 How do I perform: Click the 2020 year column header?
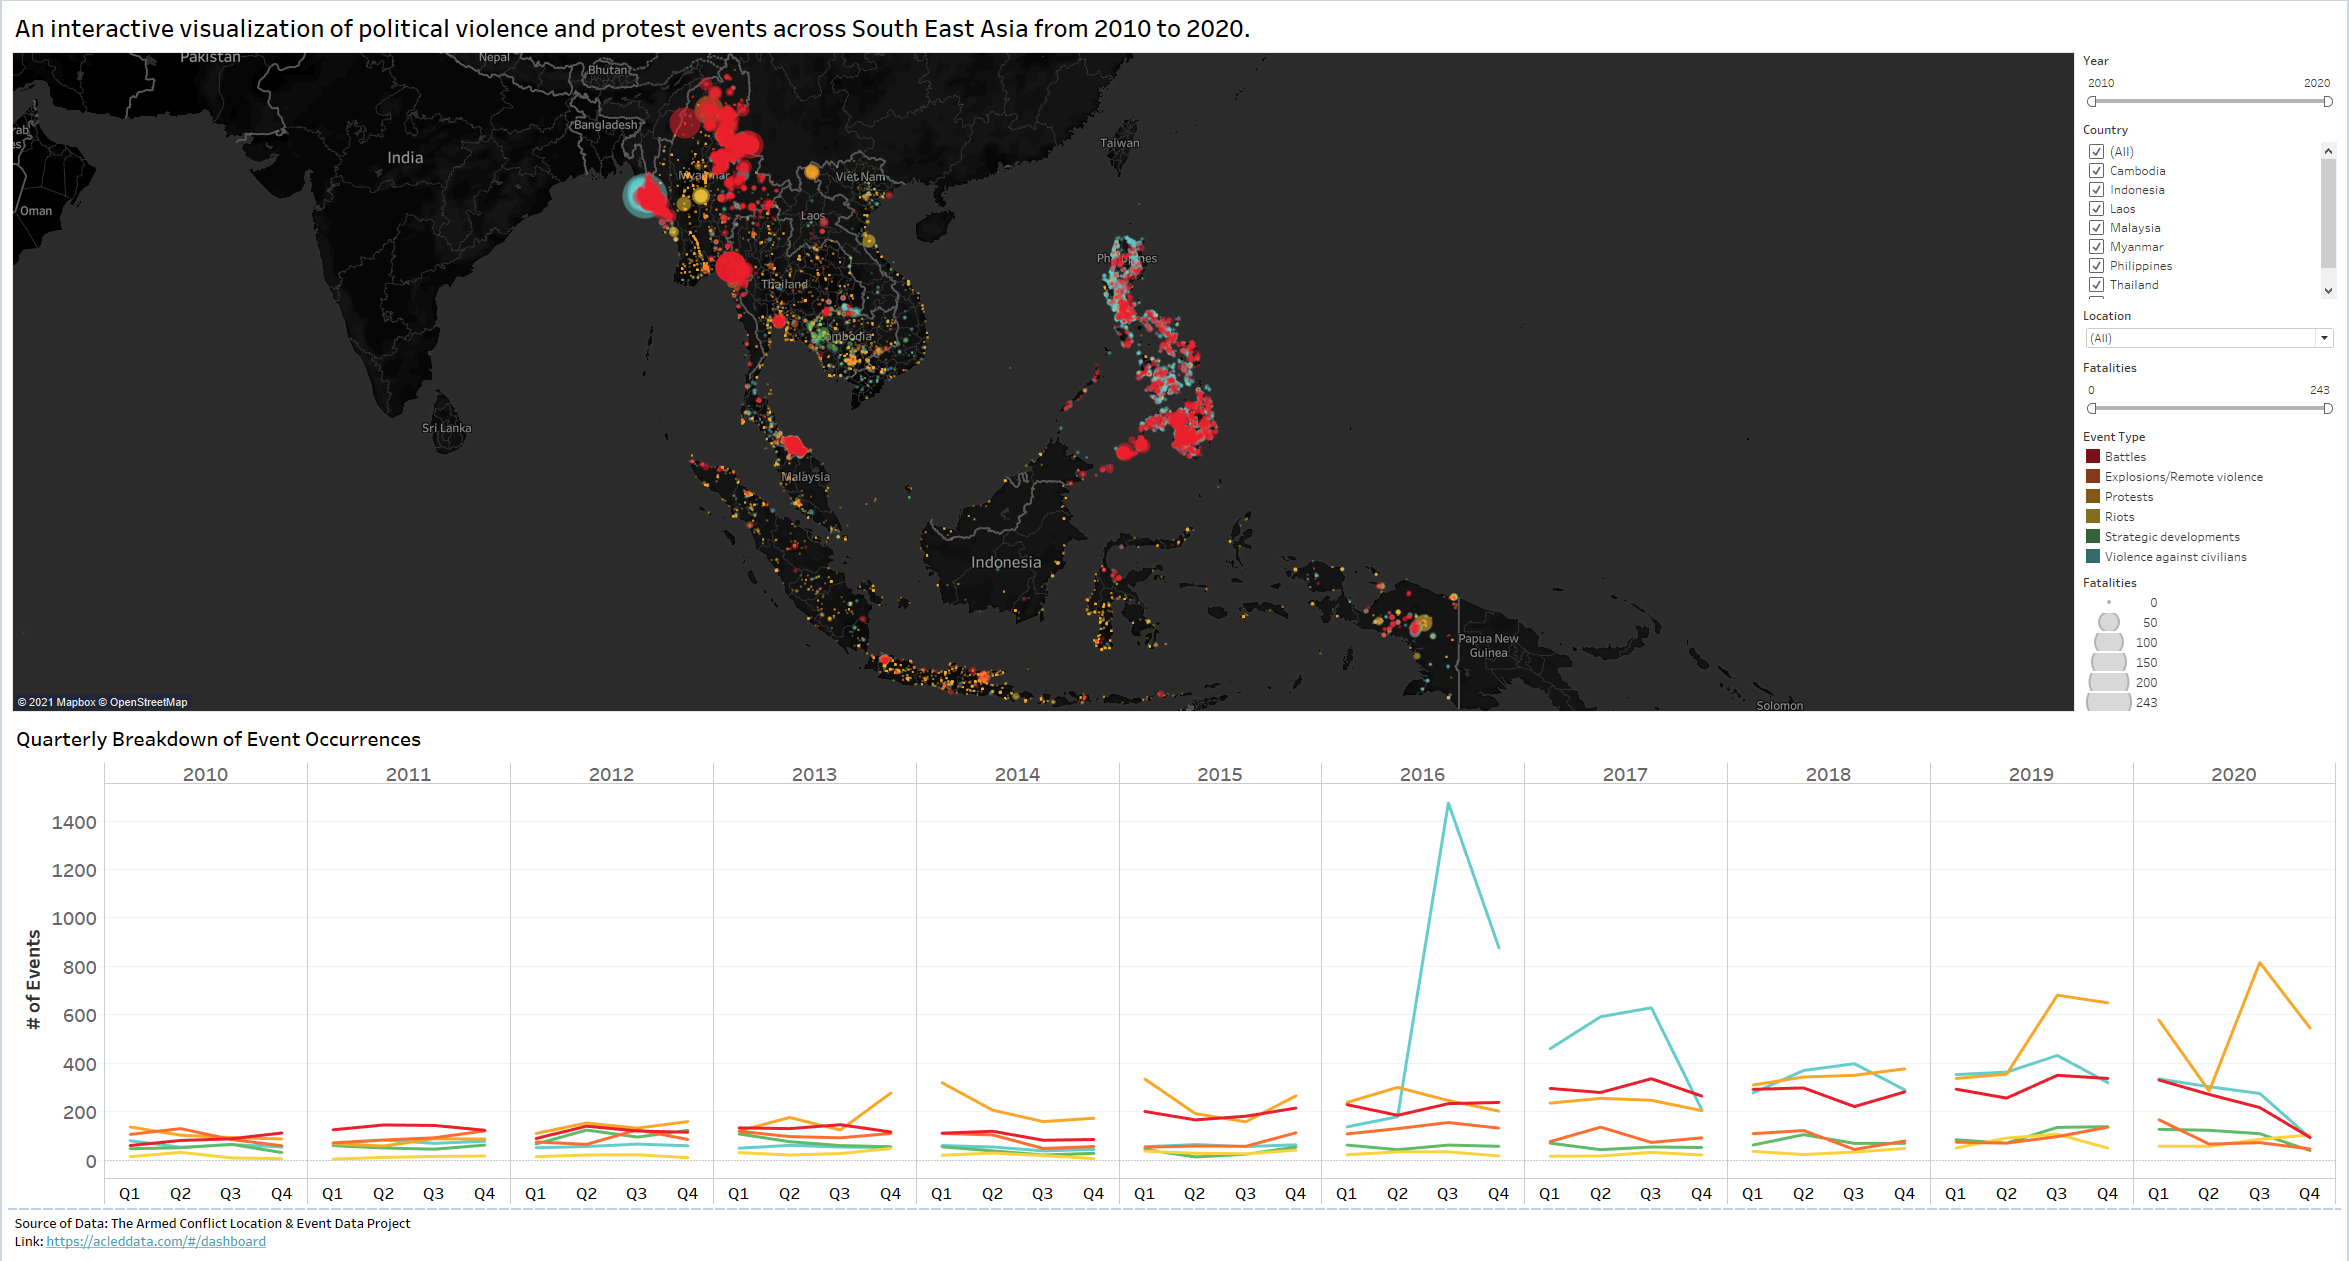(2233, 774)
